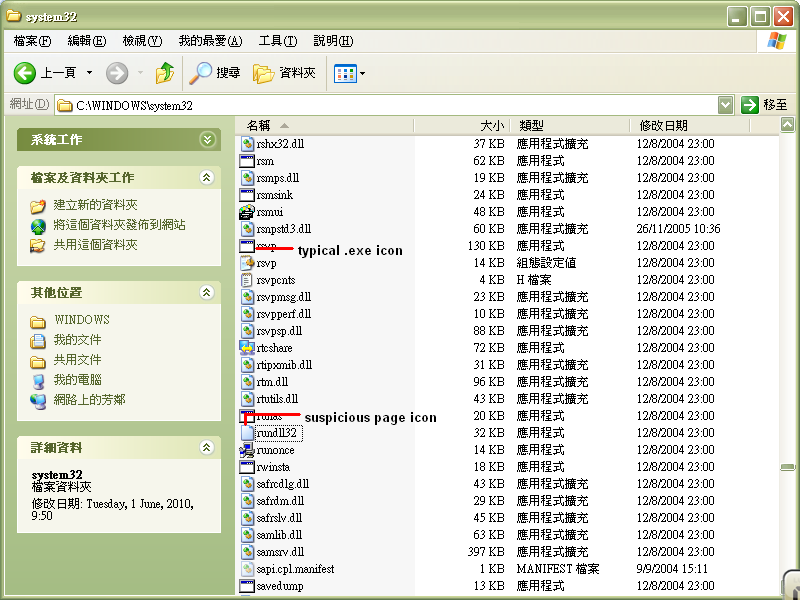Collapse the 詳細資料 panel
This screenshot has width=800, height=600.
(x=207, y=447)
